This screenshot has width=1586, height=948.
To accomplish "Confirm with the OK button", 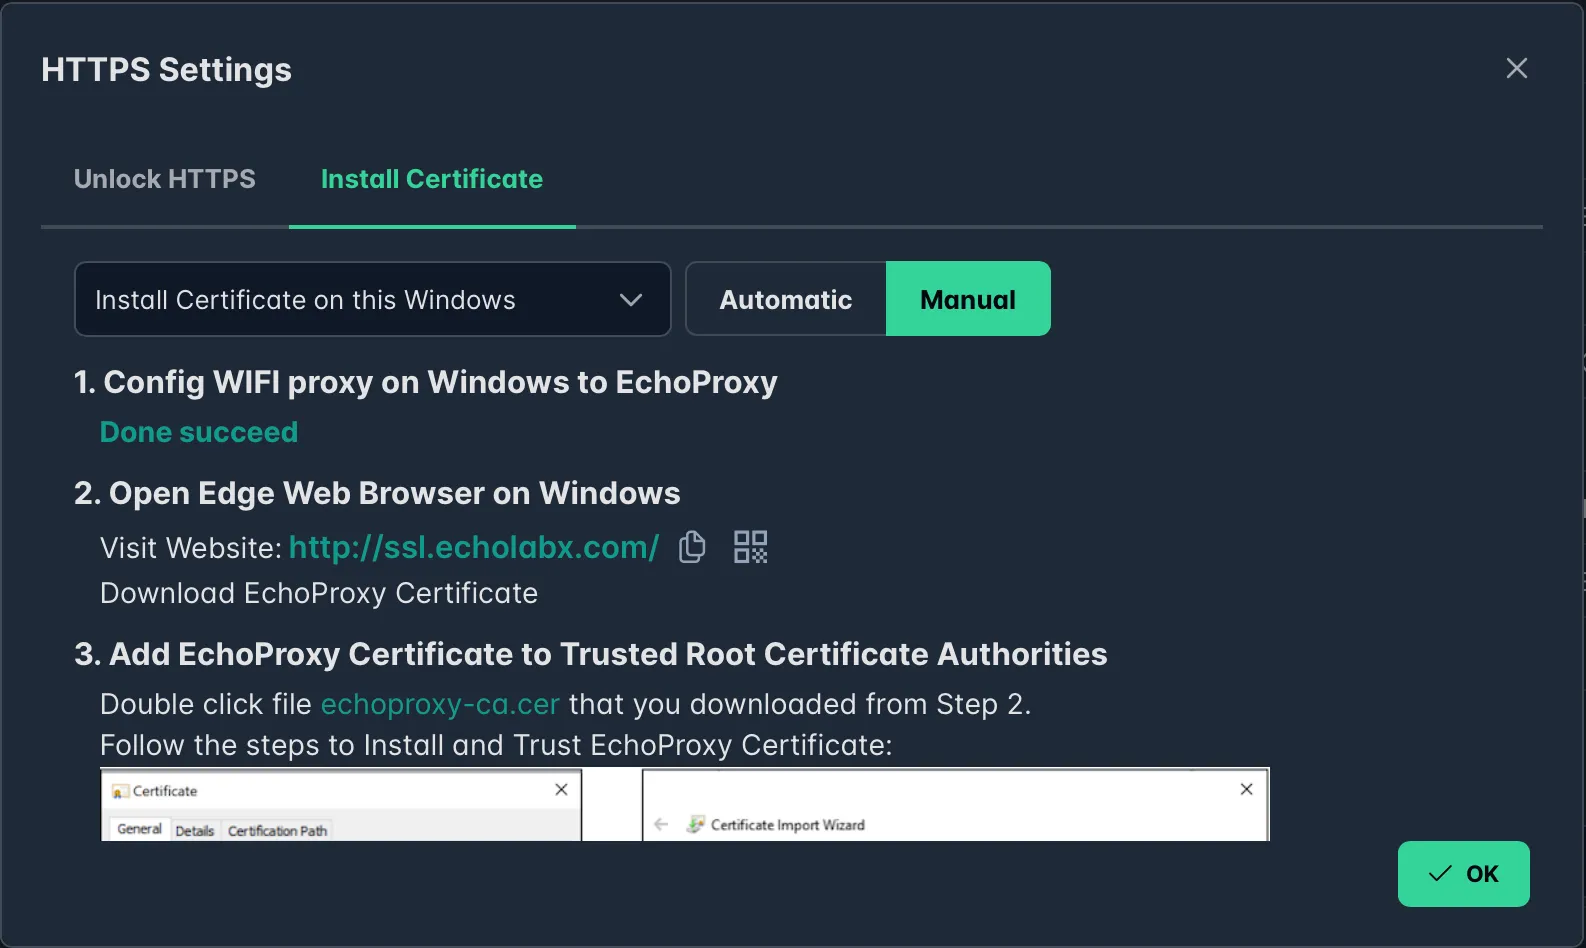I will point(1463,874).
